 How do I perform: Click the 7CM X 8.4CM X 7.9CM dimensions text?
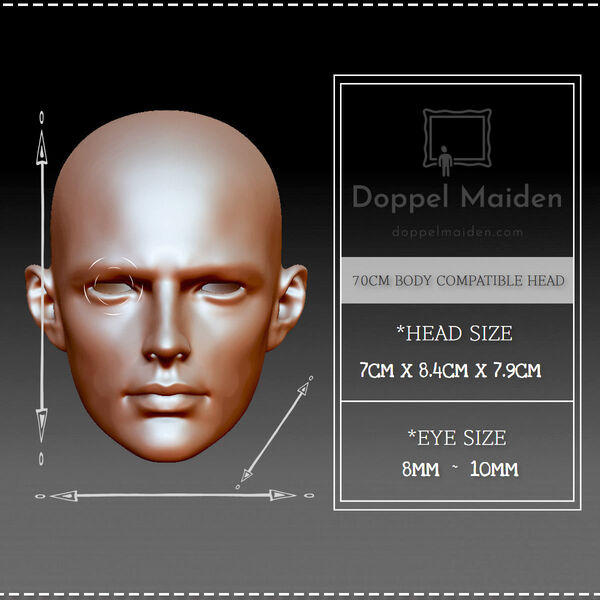451,371
